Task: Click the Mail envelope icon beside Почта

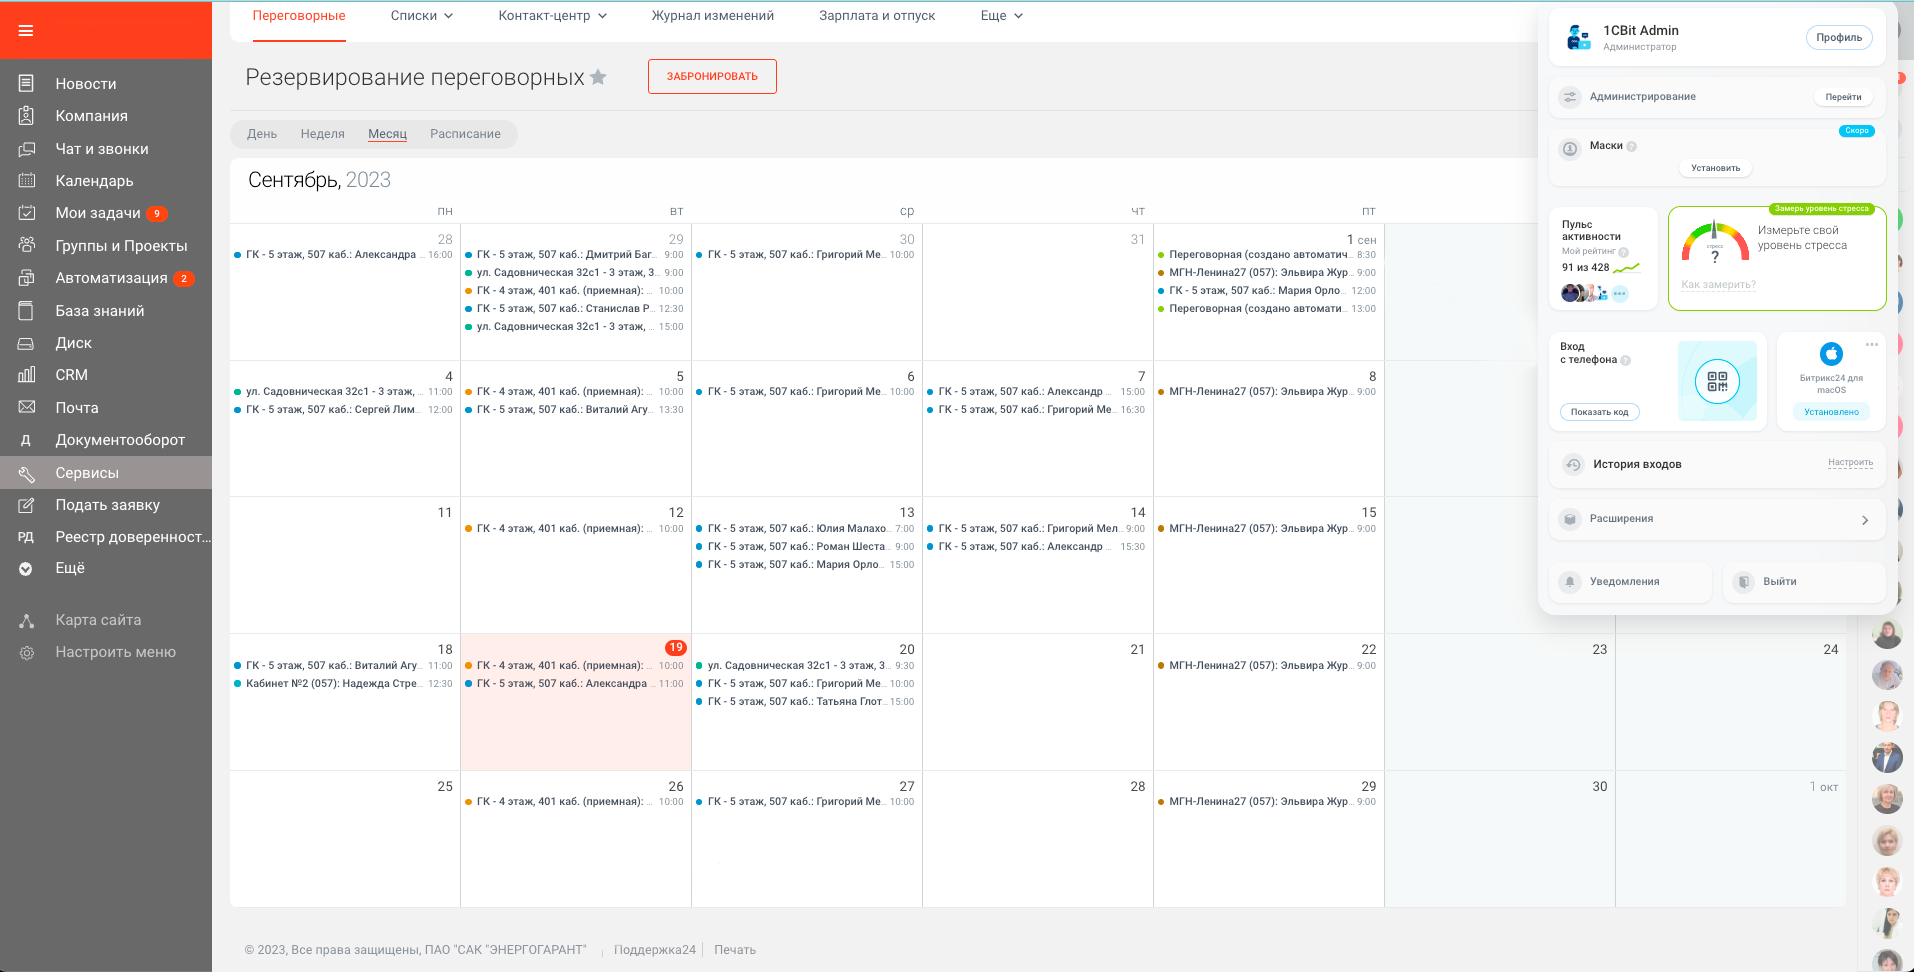Action: click(27, 407)
